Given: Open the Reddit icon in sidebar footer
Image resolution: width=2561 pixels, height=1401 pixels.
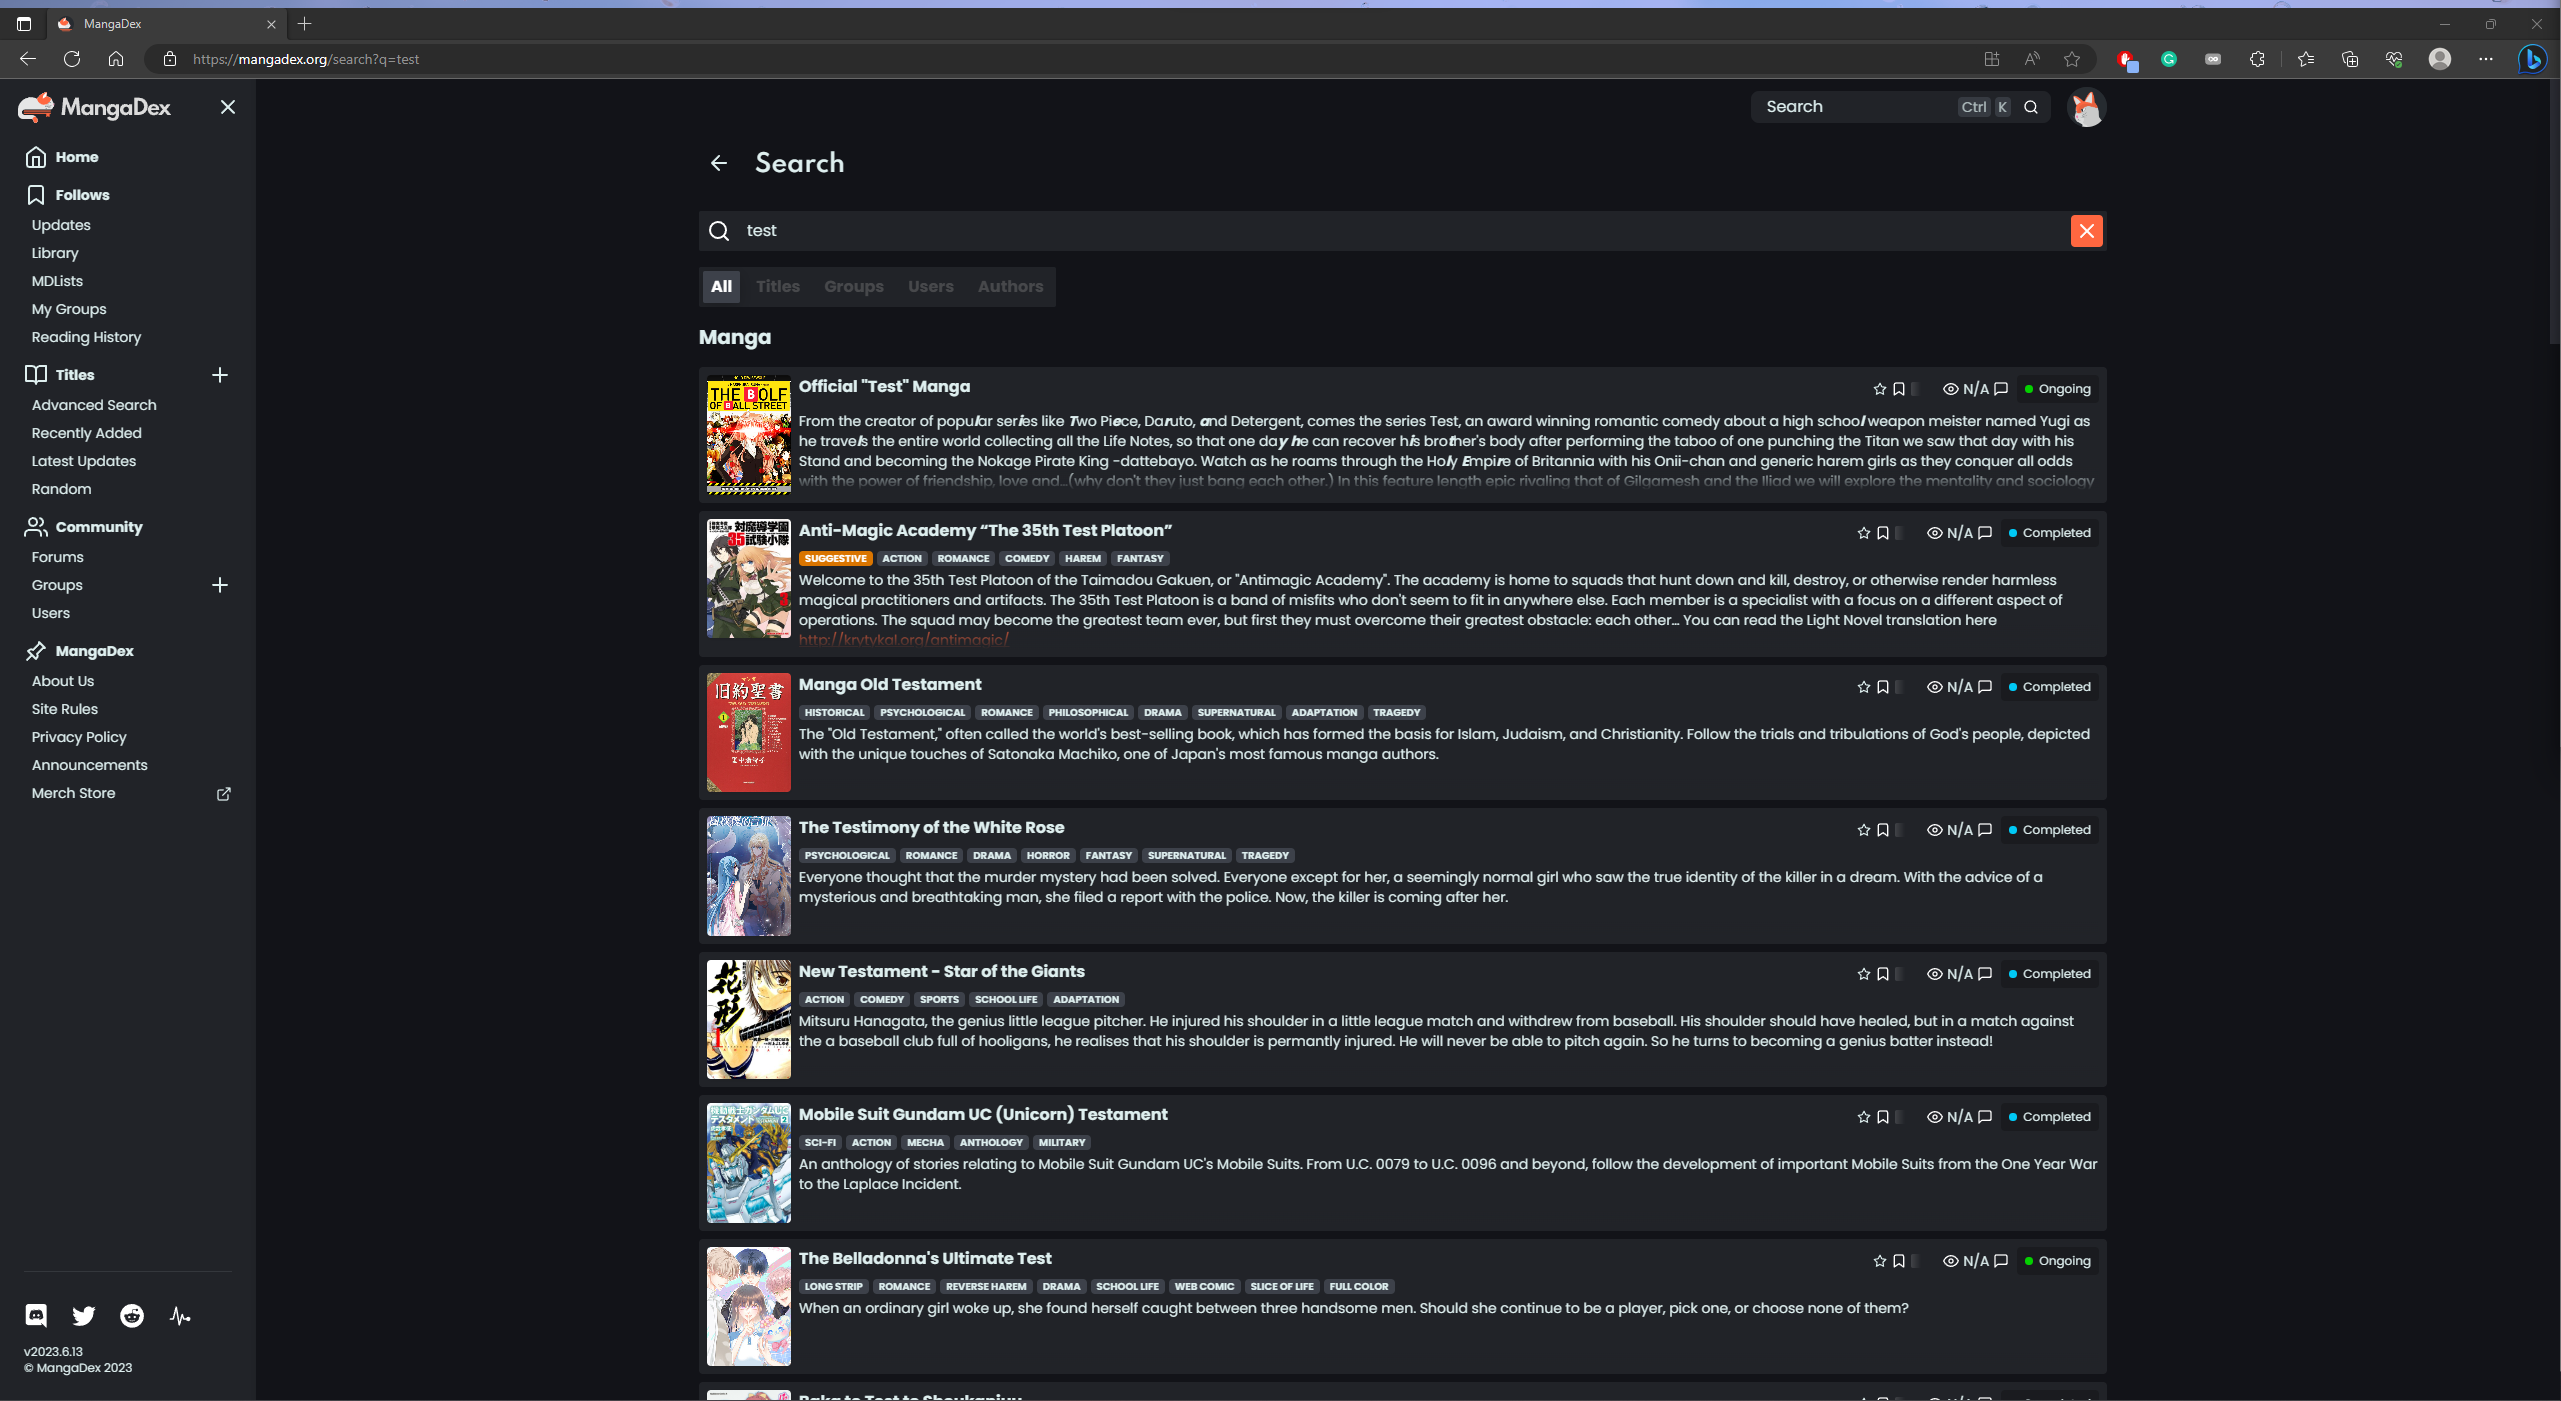Looking at the screenshot, I should (132, 1315).
